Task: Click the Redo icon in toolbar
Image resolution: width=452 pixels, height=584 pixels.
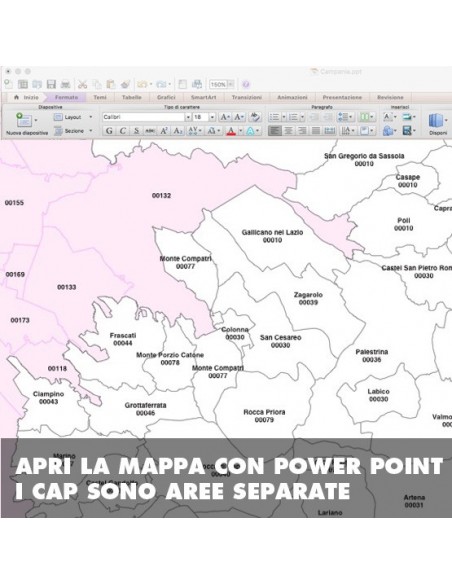Action: [x=161, y=85]
